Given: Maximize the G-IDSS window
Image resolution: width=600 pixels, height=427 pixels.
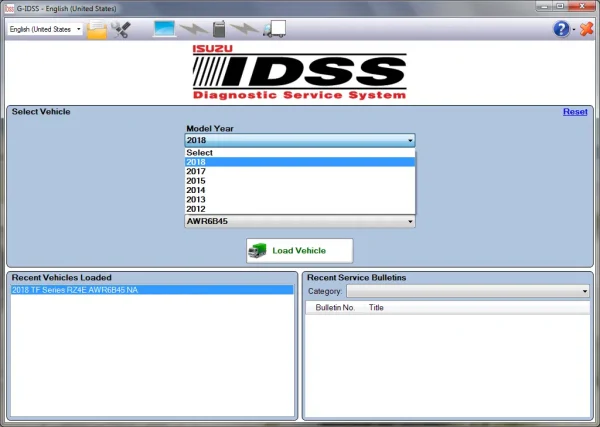Looking at the screenshot, I should coord(560,6).
